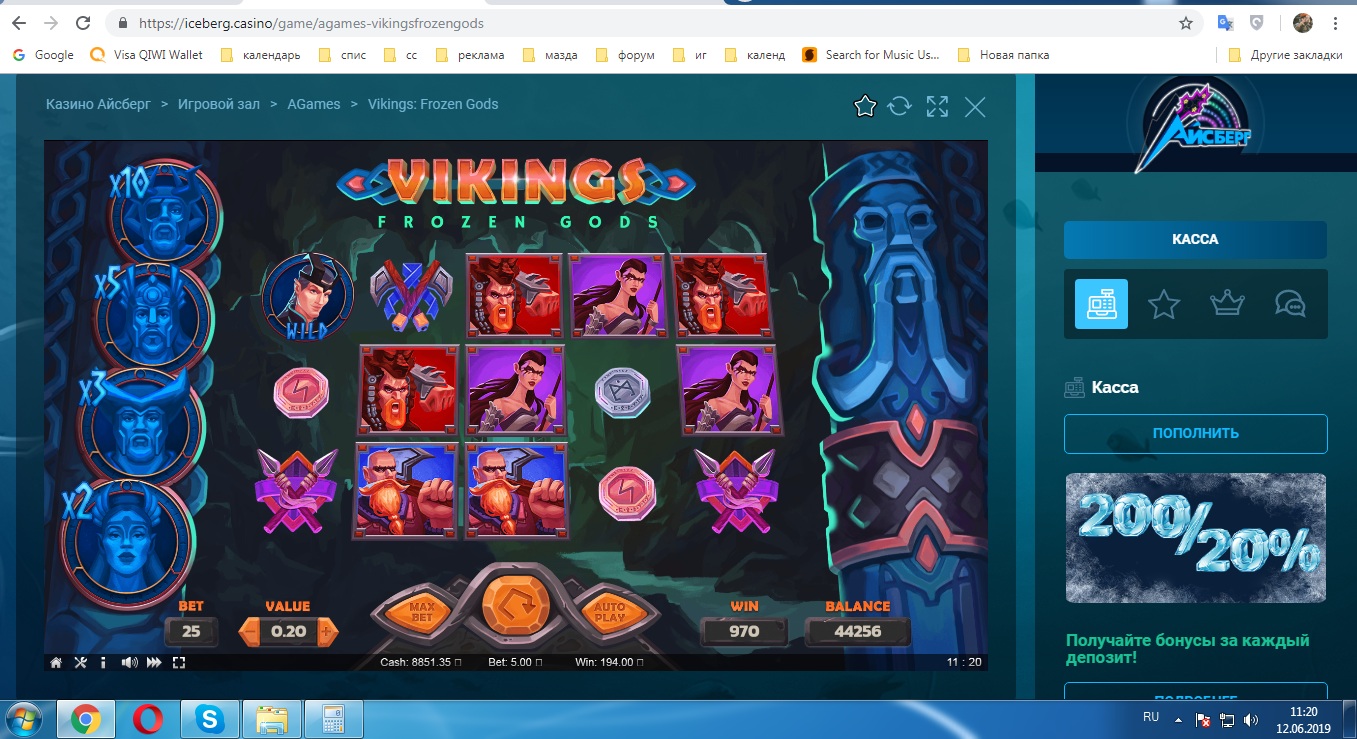This screenshot has width=1357, height=739.
Task: Open the мазда bookmarks folder
Action: click(549, 55)
